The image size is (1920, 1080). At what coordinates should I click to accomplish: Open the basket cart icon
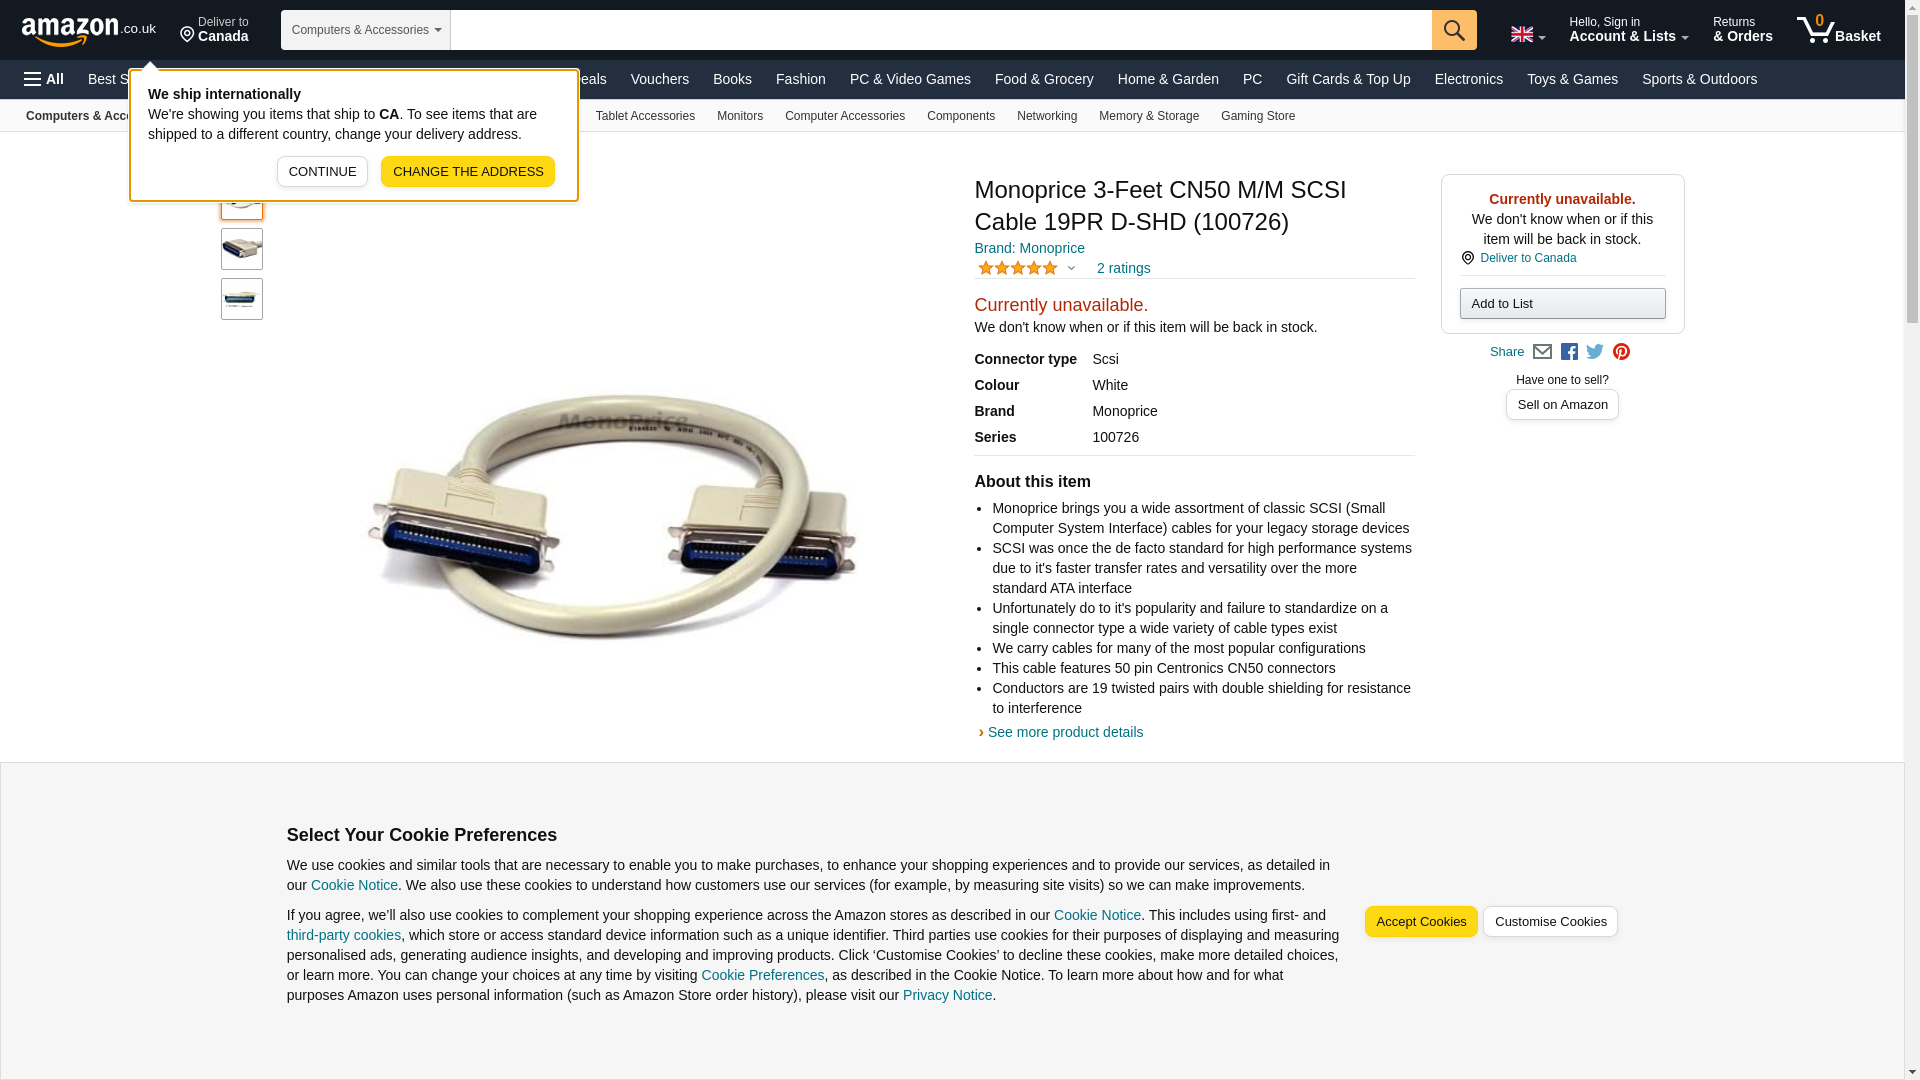(x=1837, y=30)
